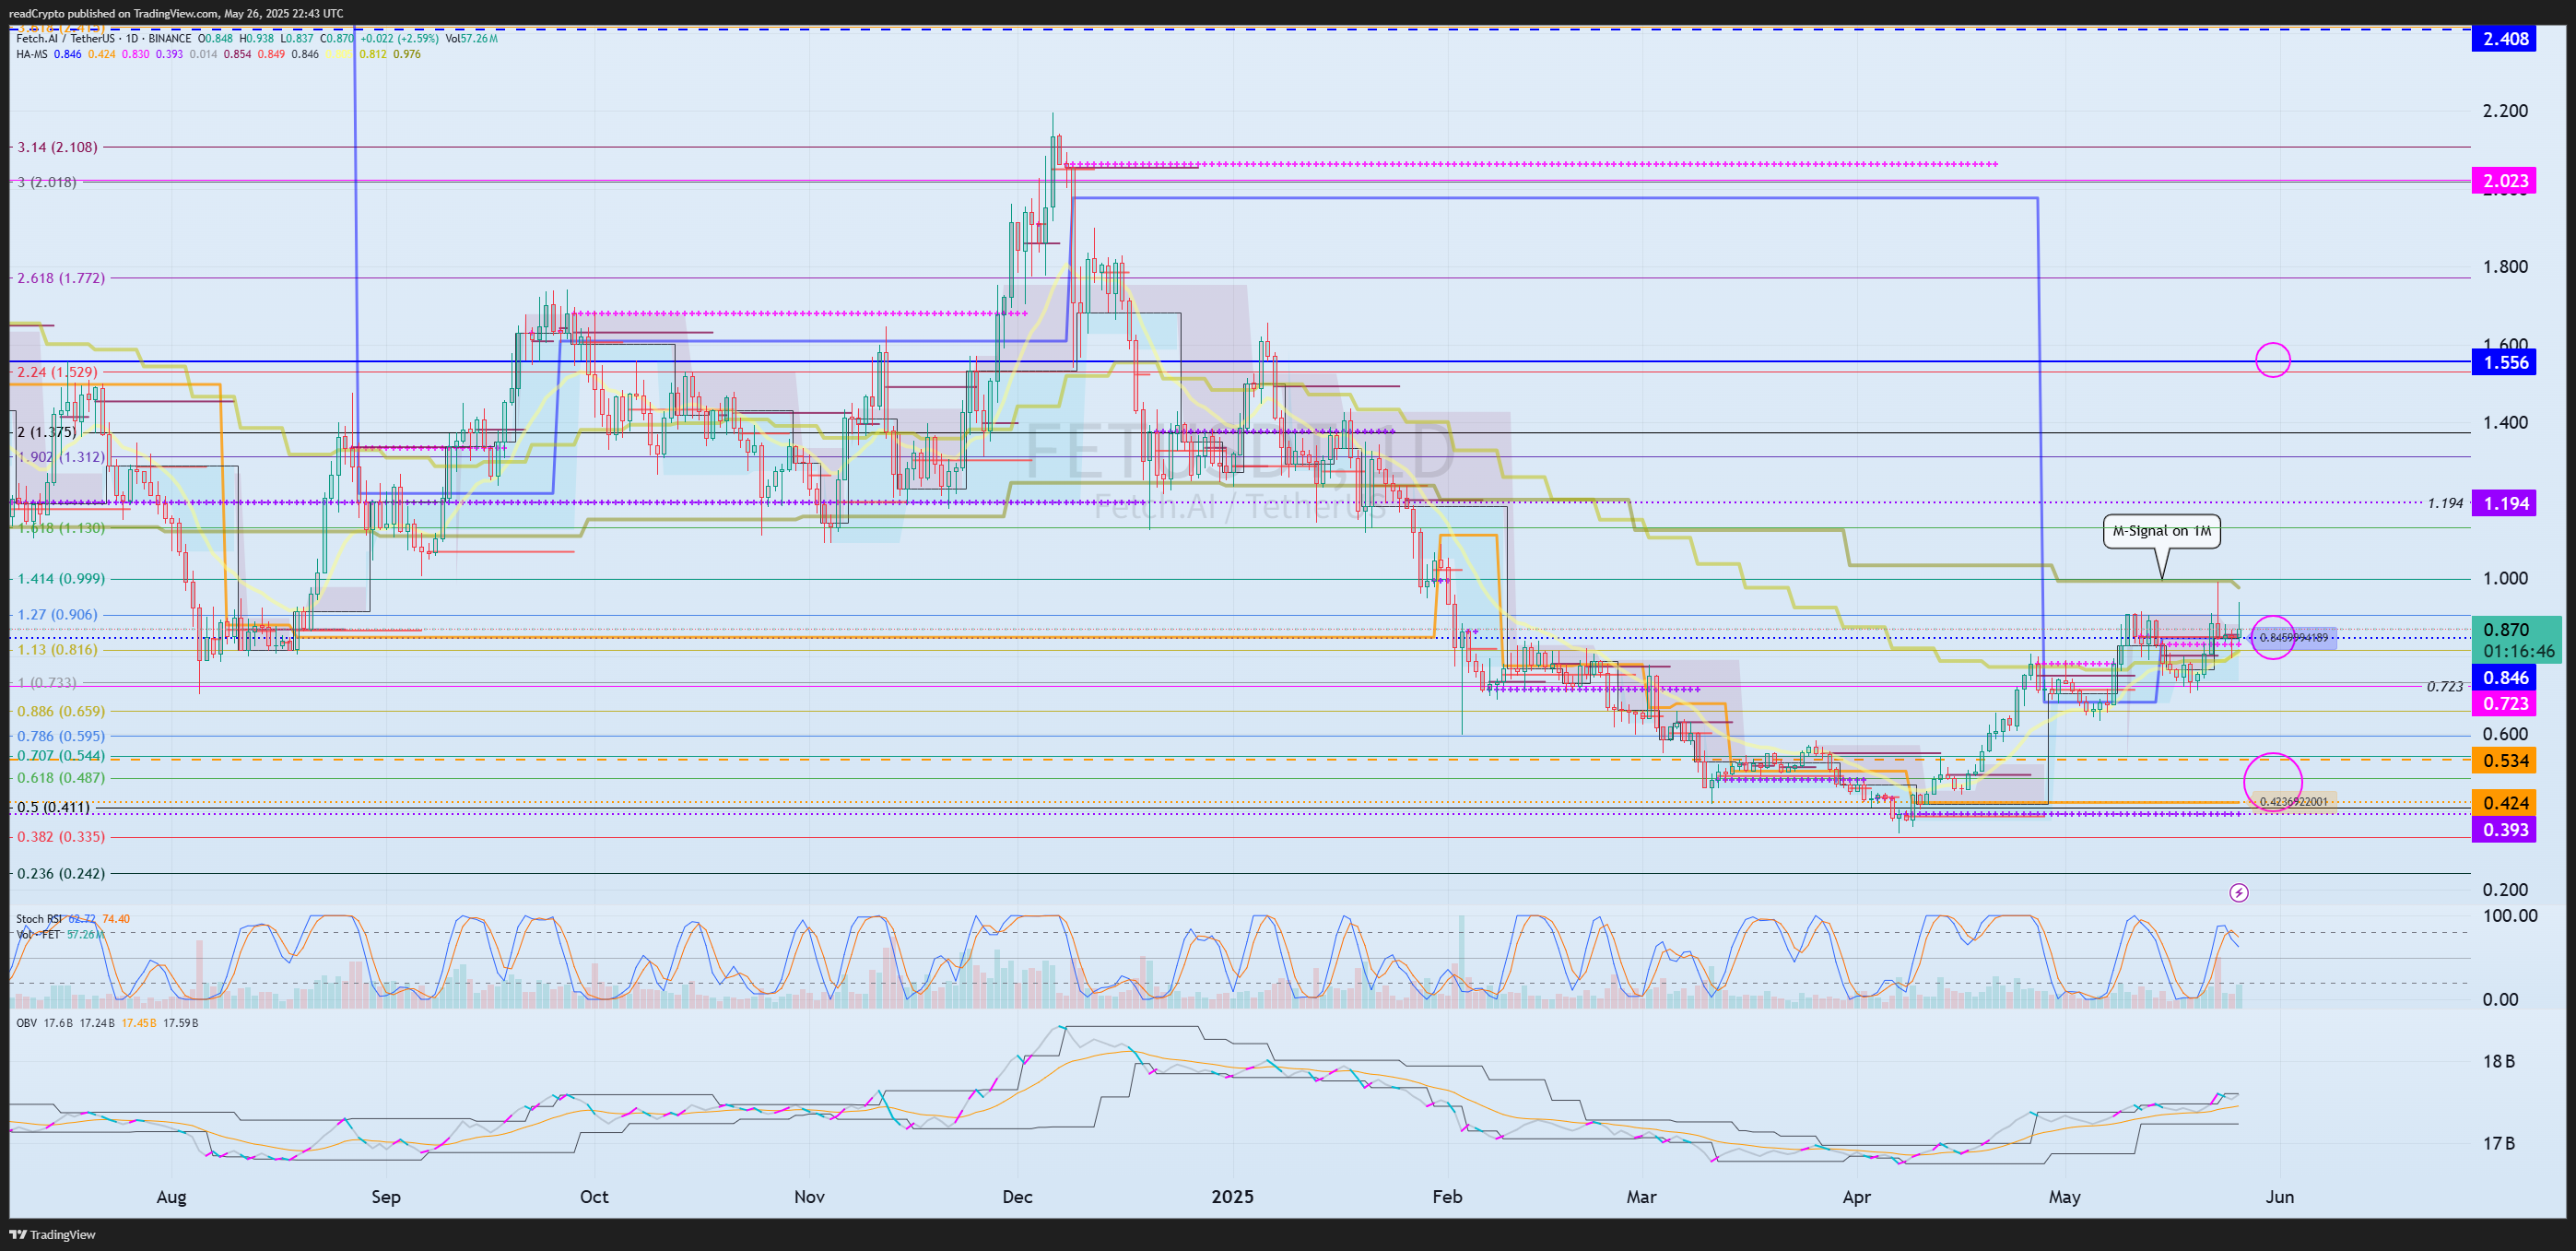Click the 'Aug' date on the time axis

(x=171, y=1197)
